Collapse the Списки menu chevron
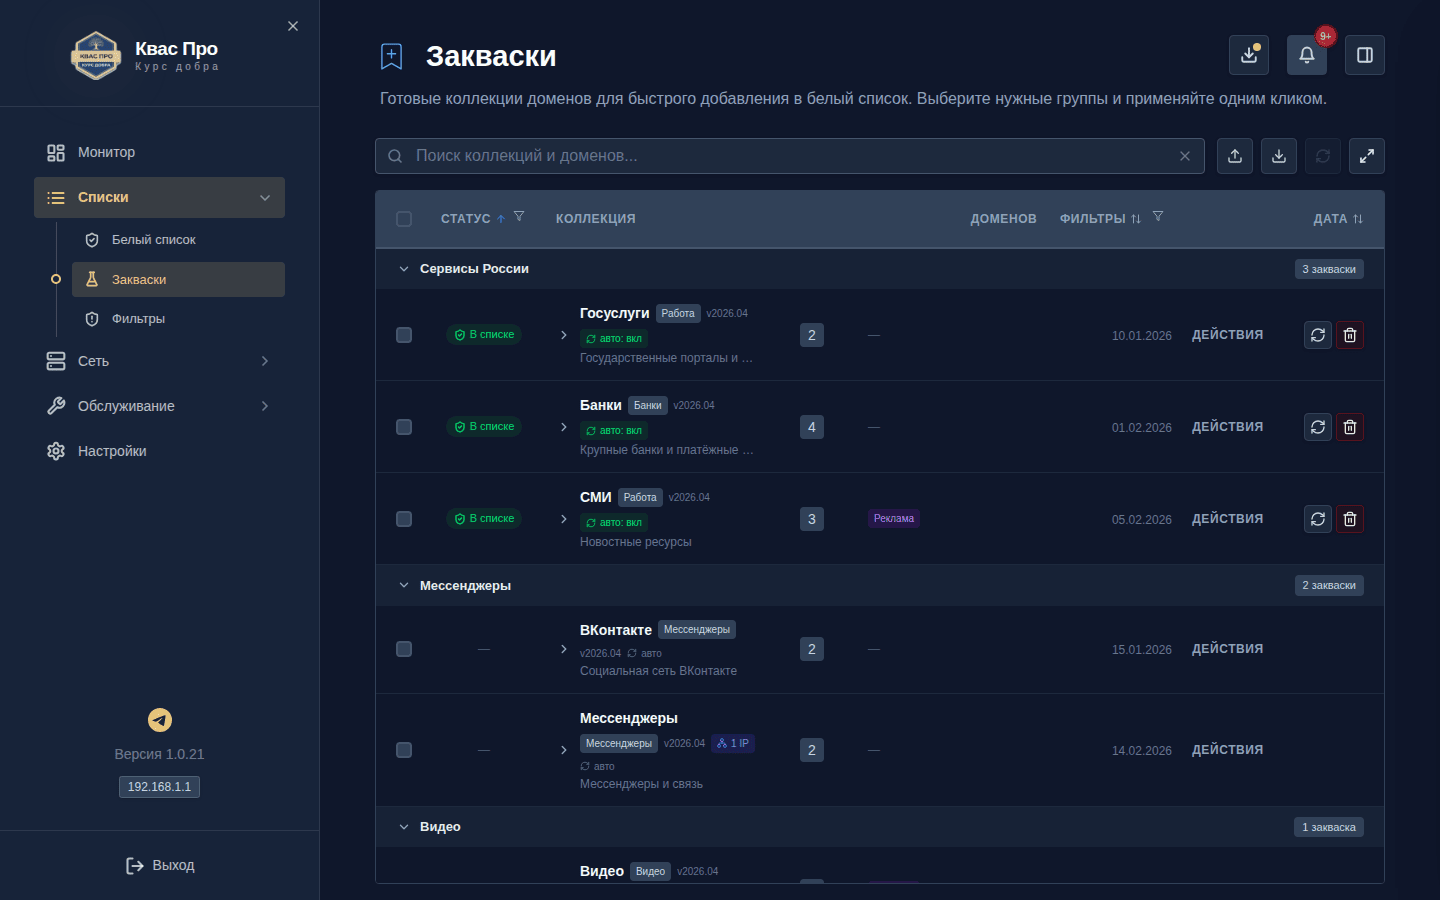The image size is (1440, 900). coord(265,198)
